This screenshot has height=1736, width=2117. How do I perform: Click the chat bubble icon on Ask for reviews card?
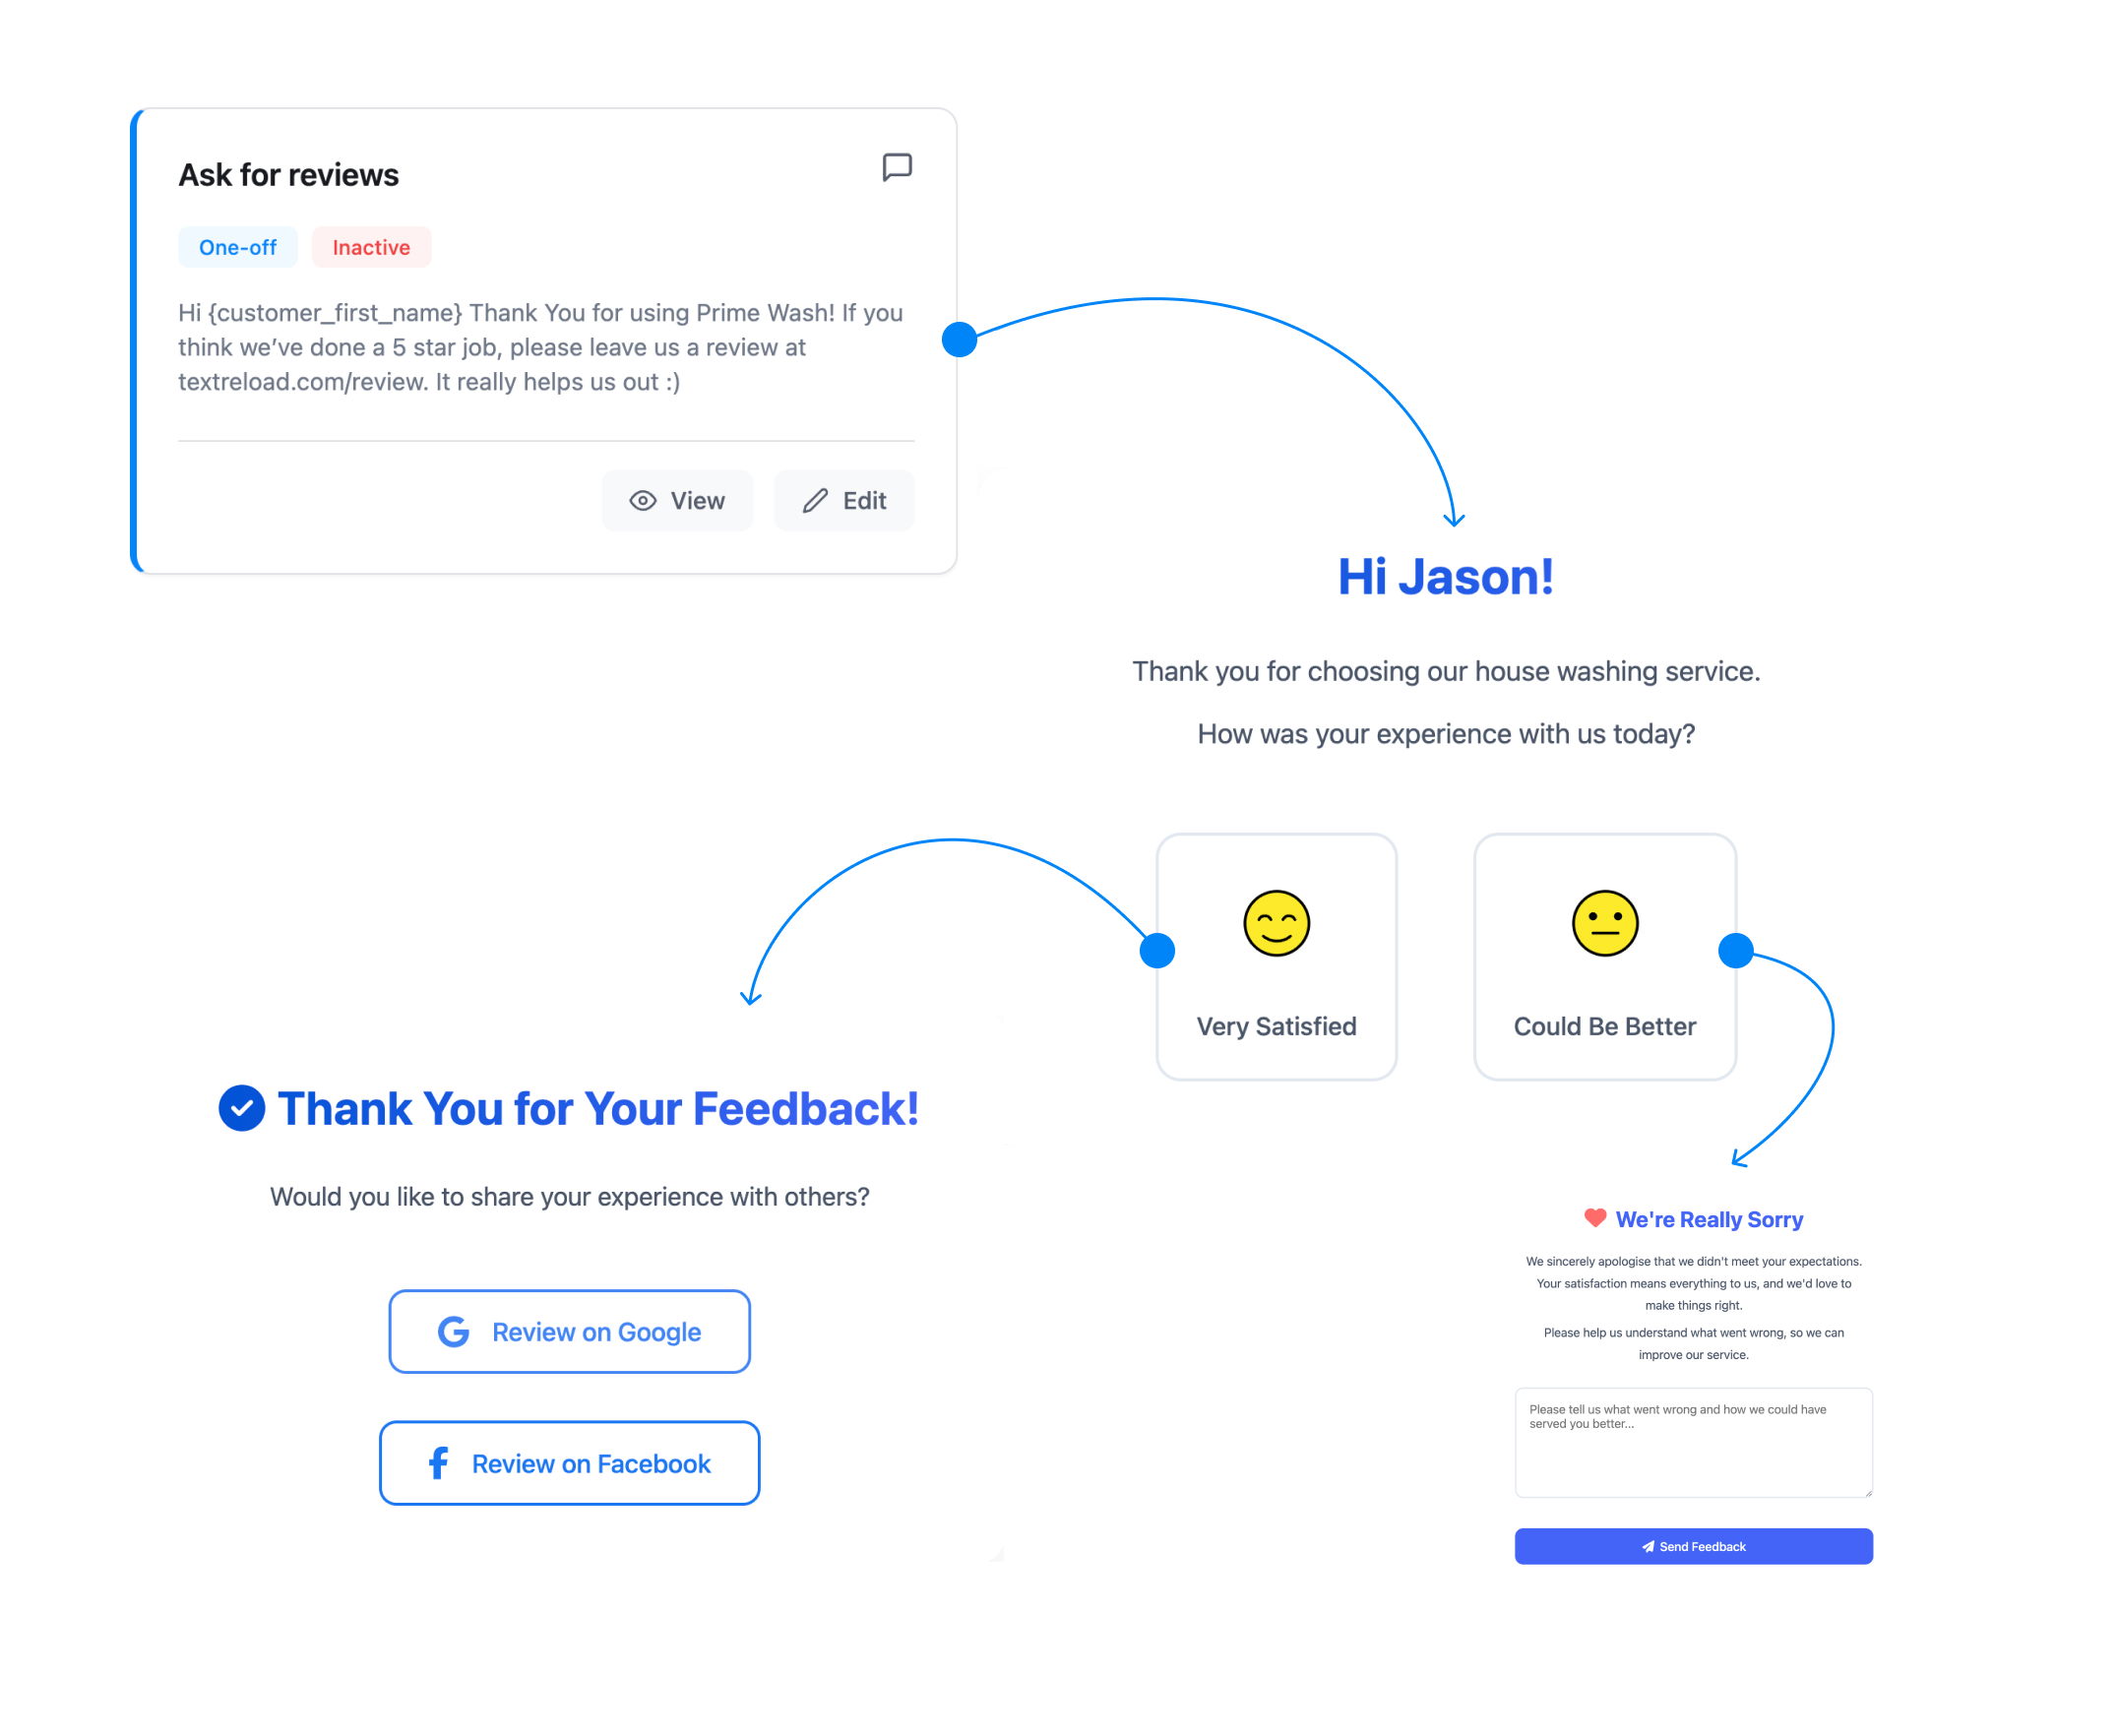896,166
